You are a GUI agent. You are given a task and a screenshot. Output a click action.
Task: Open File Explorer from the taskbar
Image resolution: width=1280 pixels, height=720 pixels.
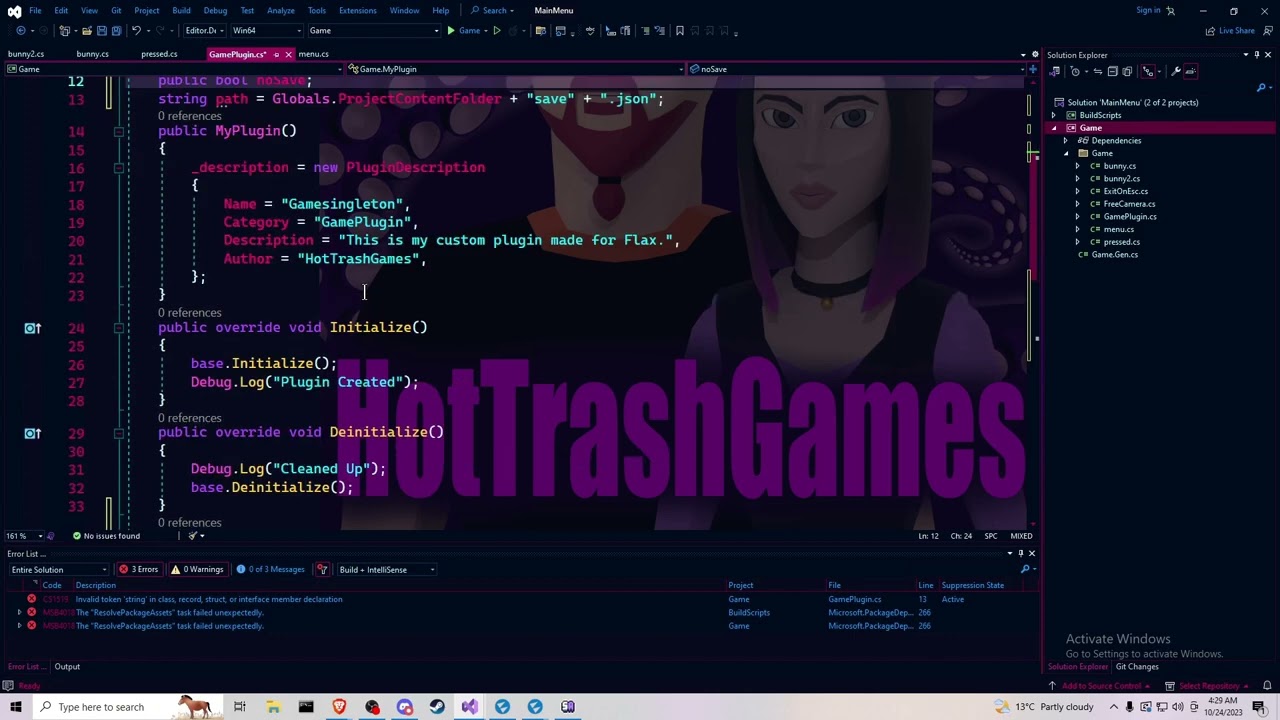pos(273,707)
